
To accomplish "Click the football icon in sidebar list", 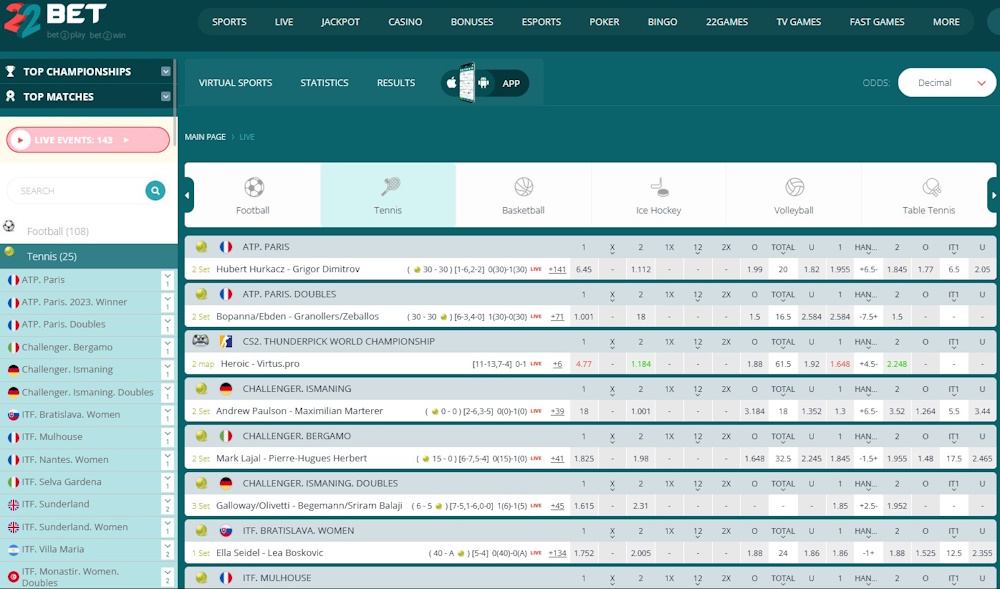I will coord(9,226).
